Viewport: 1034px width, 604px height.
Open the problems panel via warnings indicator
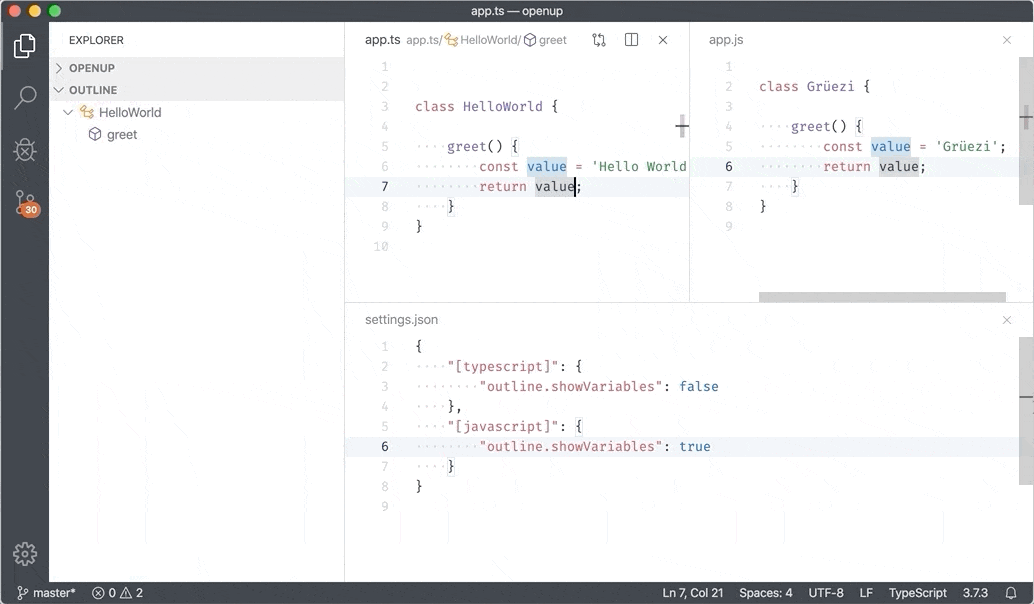coord(119,592)
